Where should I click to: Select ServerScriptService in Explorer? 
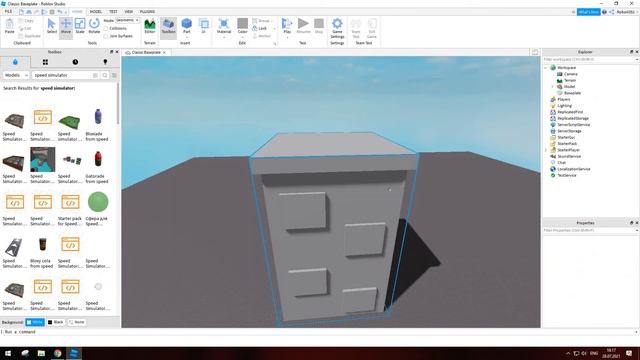coord(573,124)
